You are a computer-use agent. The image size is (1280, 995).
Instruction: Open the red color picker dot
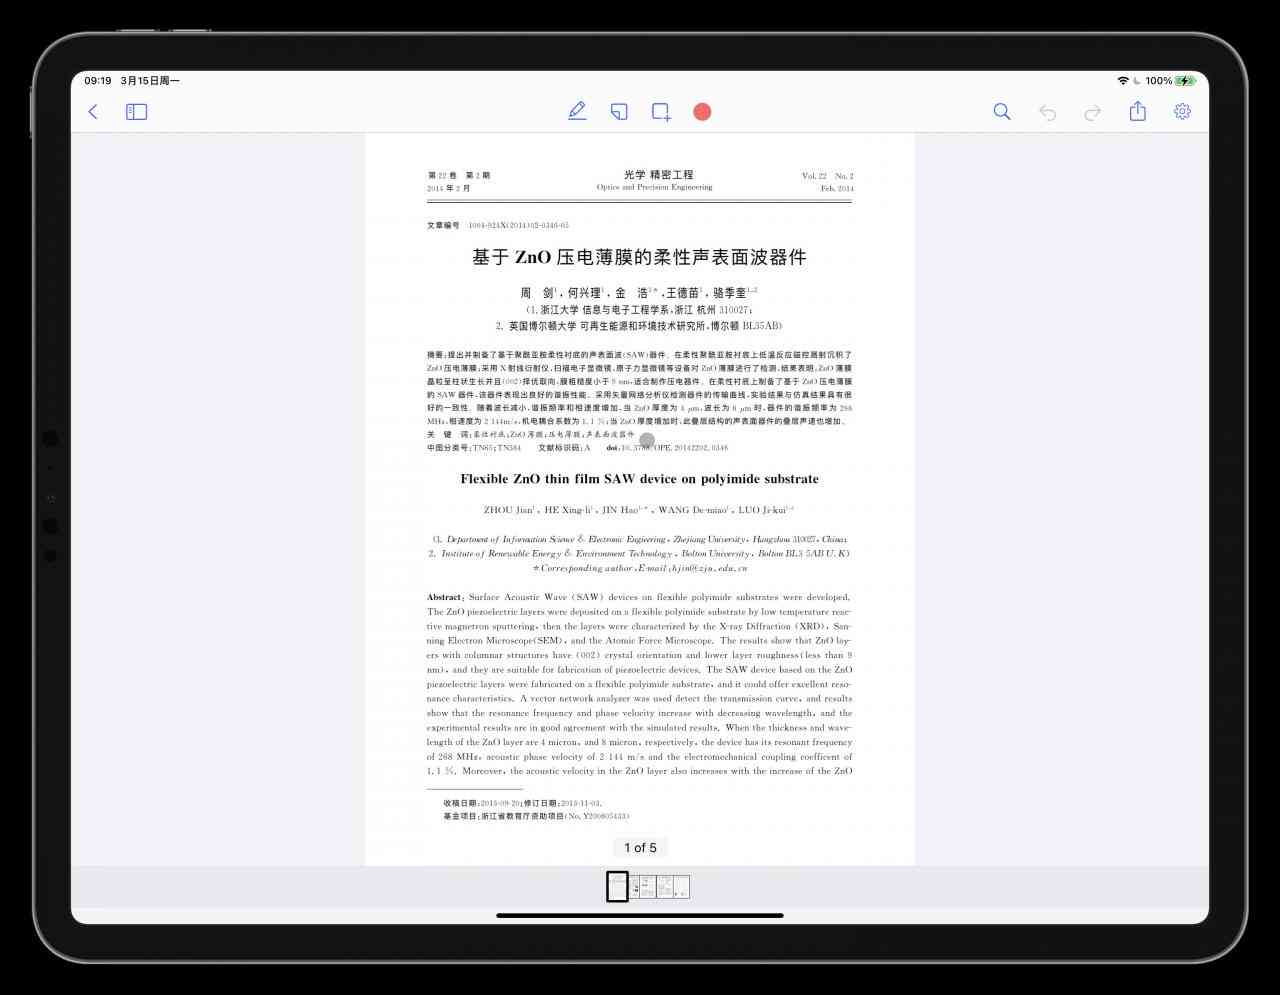[x=702, y=111]
